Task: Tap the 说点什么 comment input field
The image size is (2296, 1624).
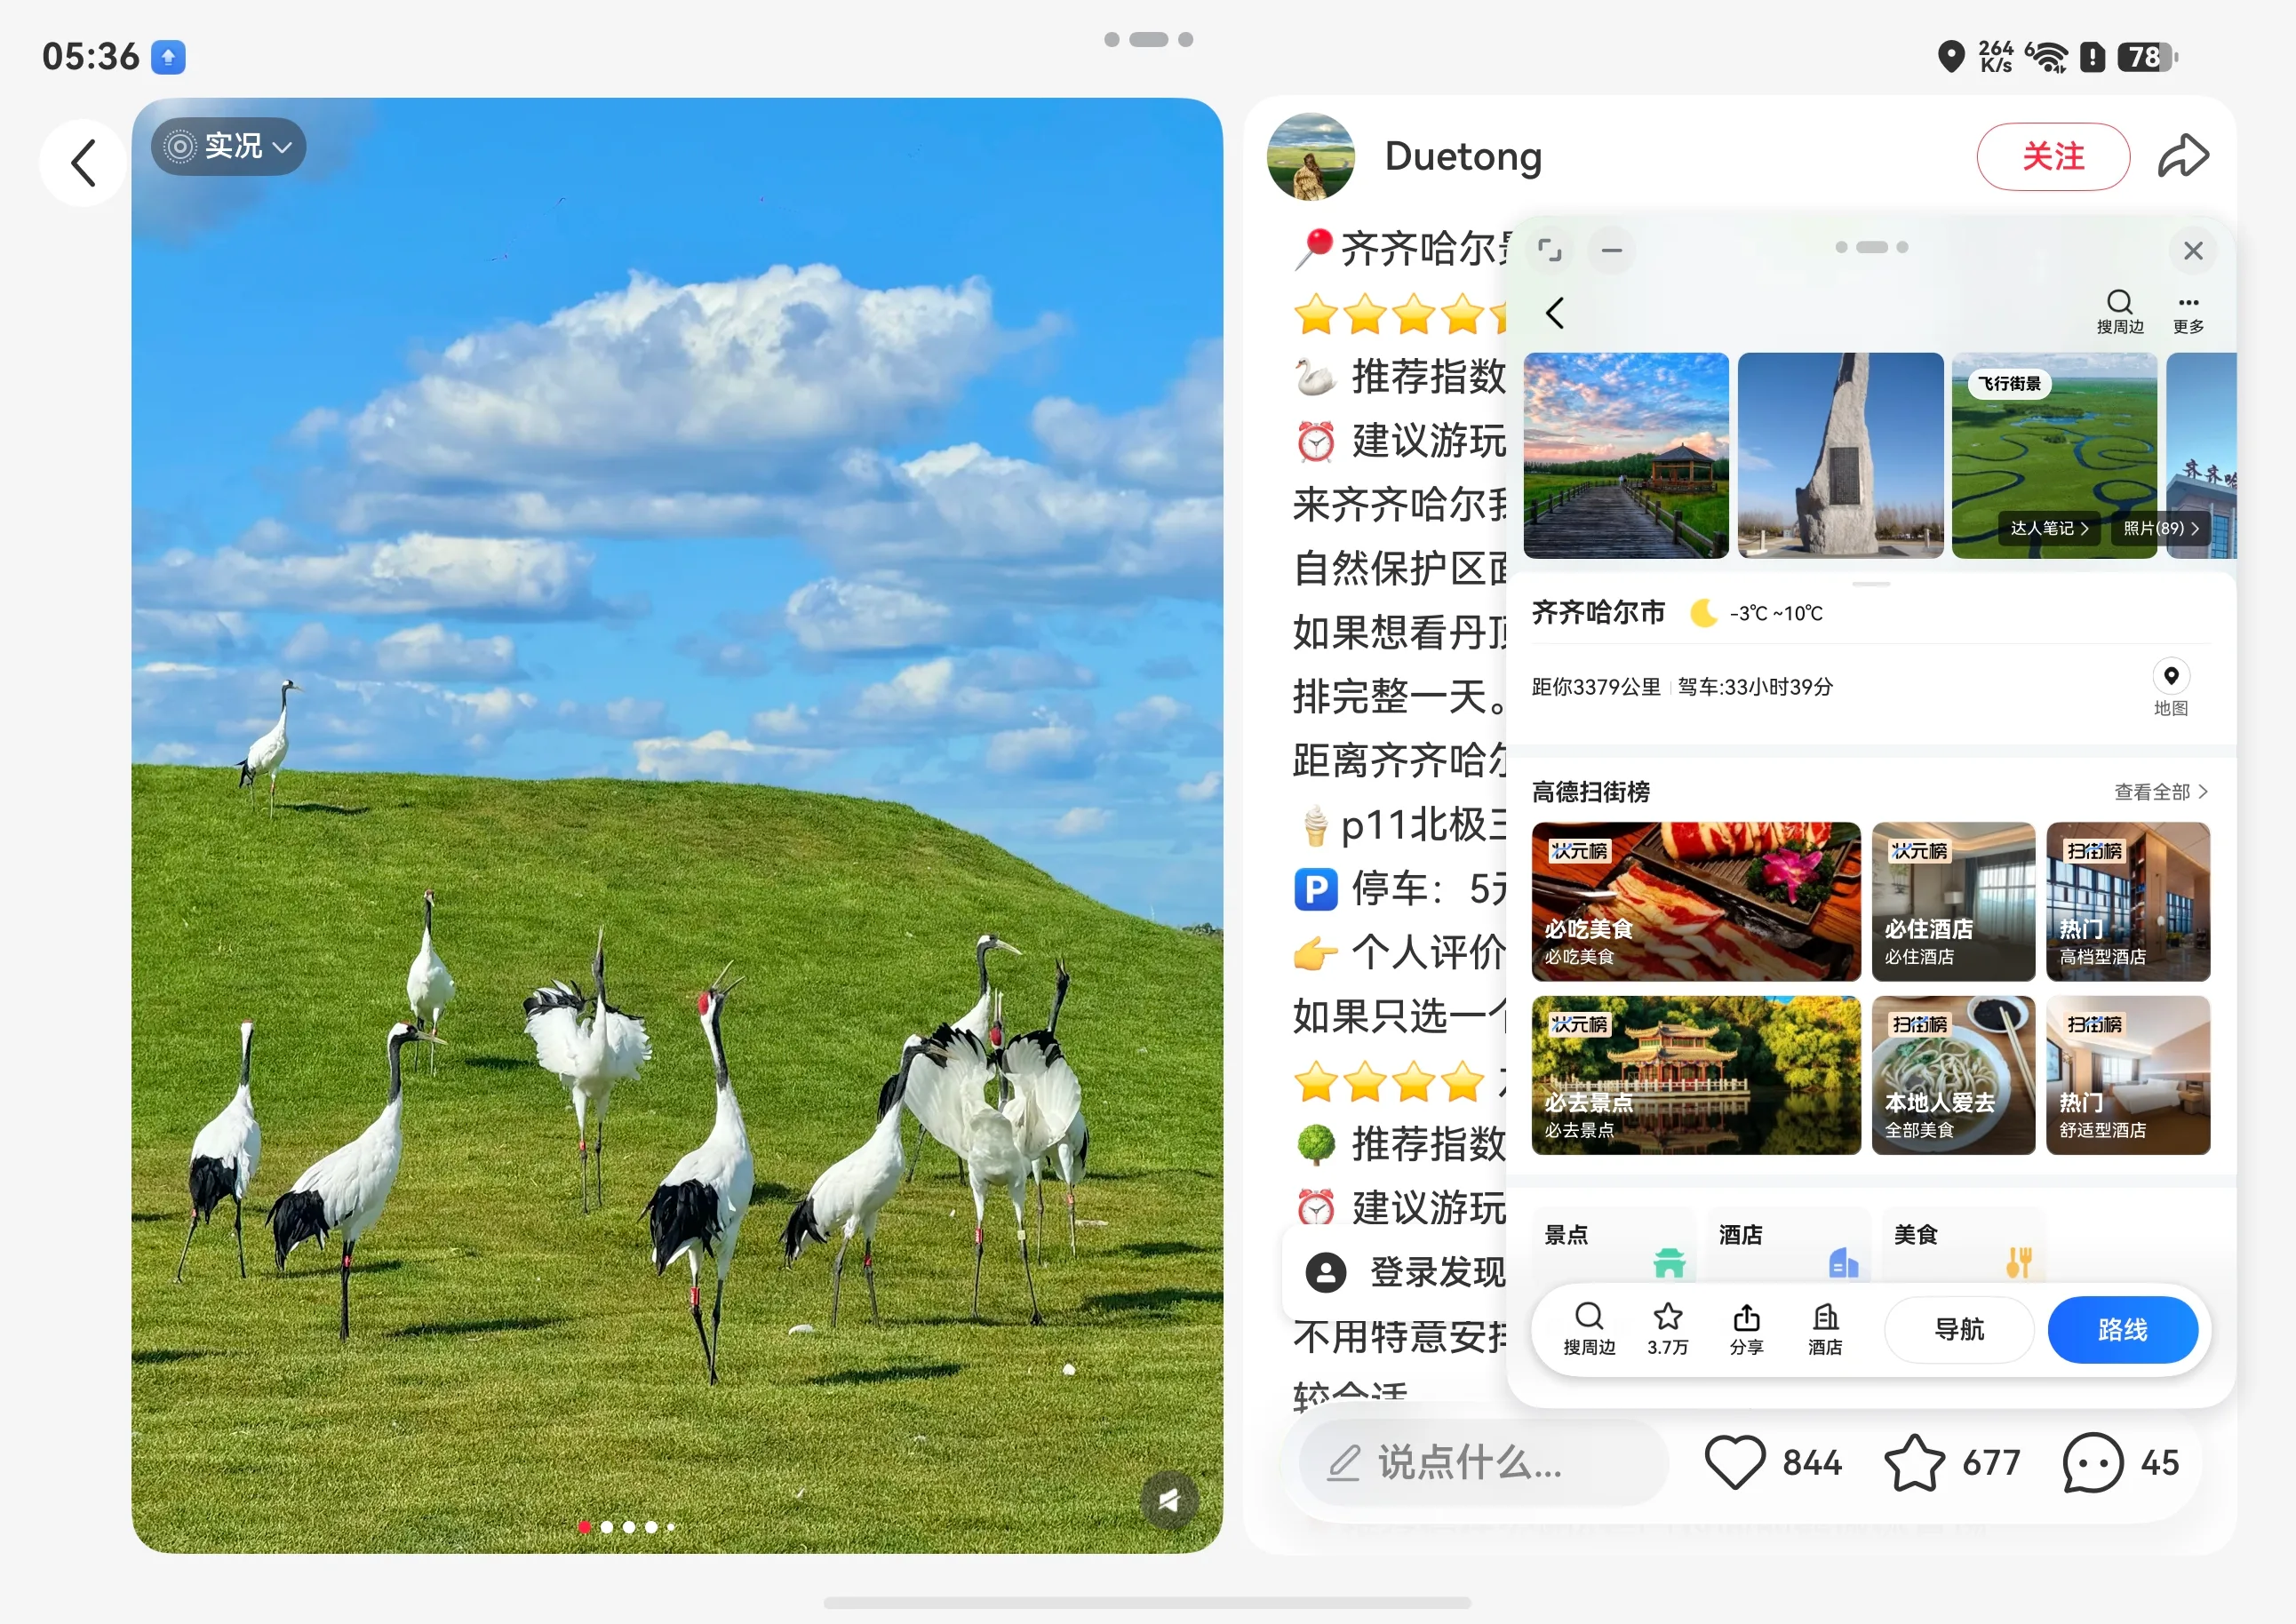Action: click(x=1484, y=1463)
